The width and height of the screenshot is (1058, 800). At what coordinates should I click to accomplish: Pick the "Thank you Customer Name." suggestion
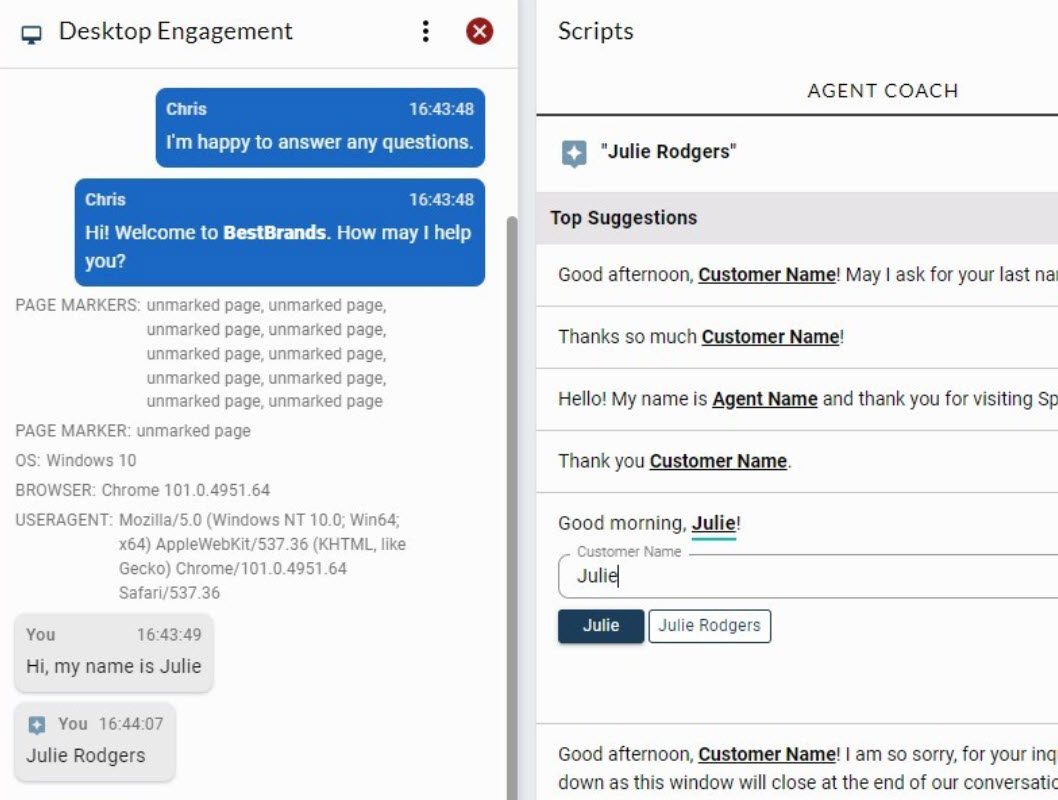[x=674, y=461]
